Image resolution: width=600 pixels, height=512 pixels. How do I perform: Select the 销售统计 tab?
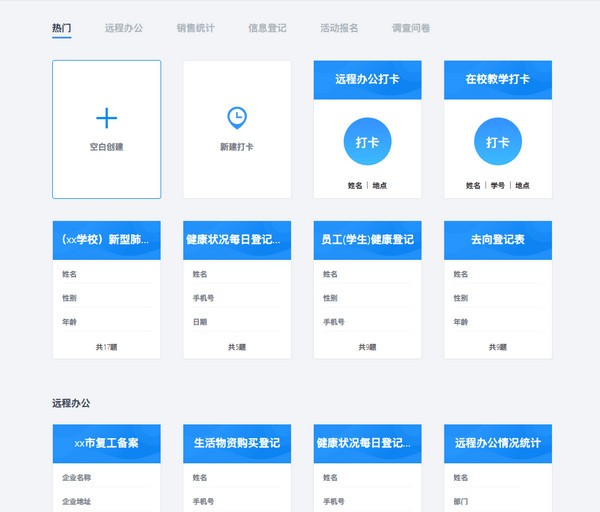195,28
